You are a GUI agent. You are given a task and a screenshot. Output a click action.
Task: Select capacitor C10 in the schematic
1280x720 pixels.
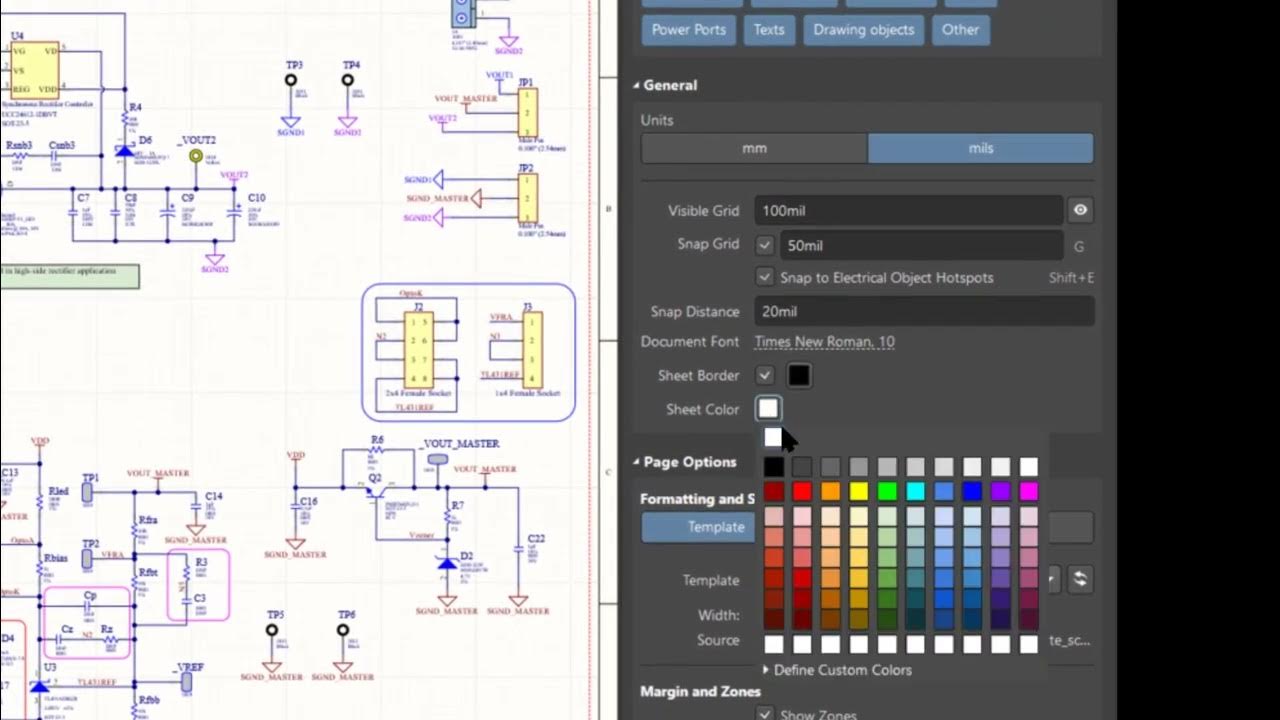pos(234,212)
